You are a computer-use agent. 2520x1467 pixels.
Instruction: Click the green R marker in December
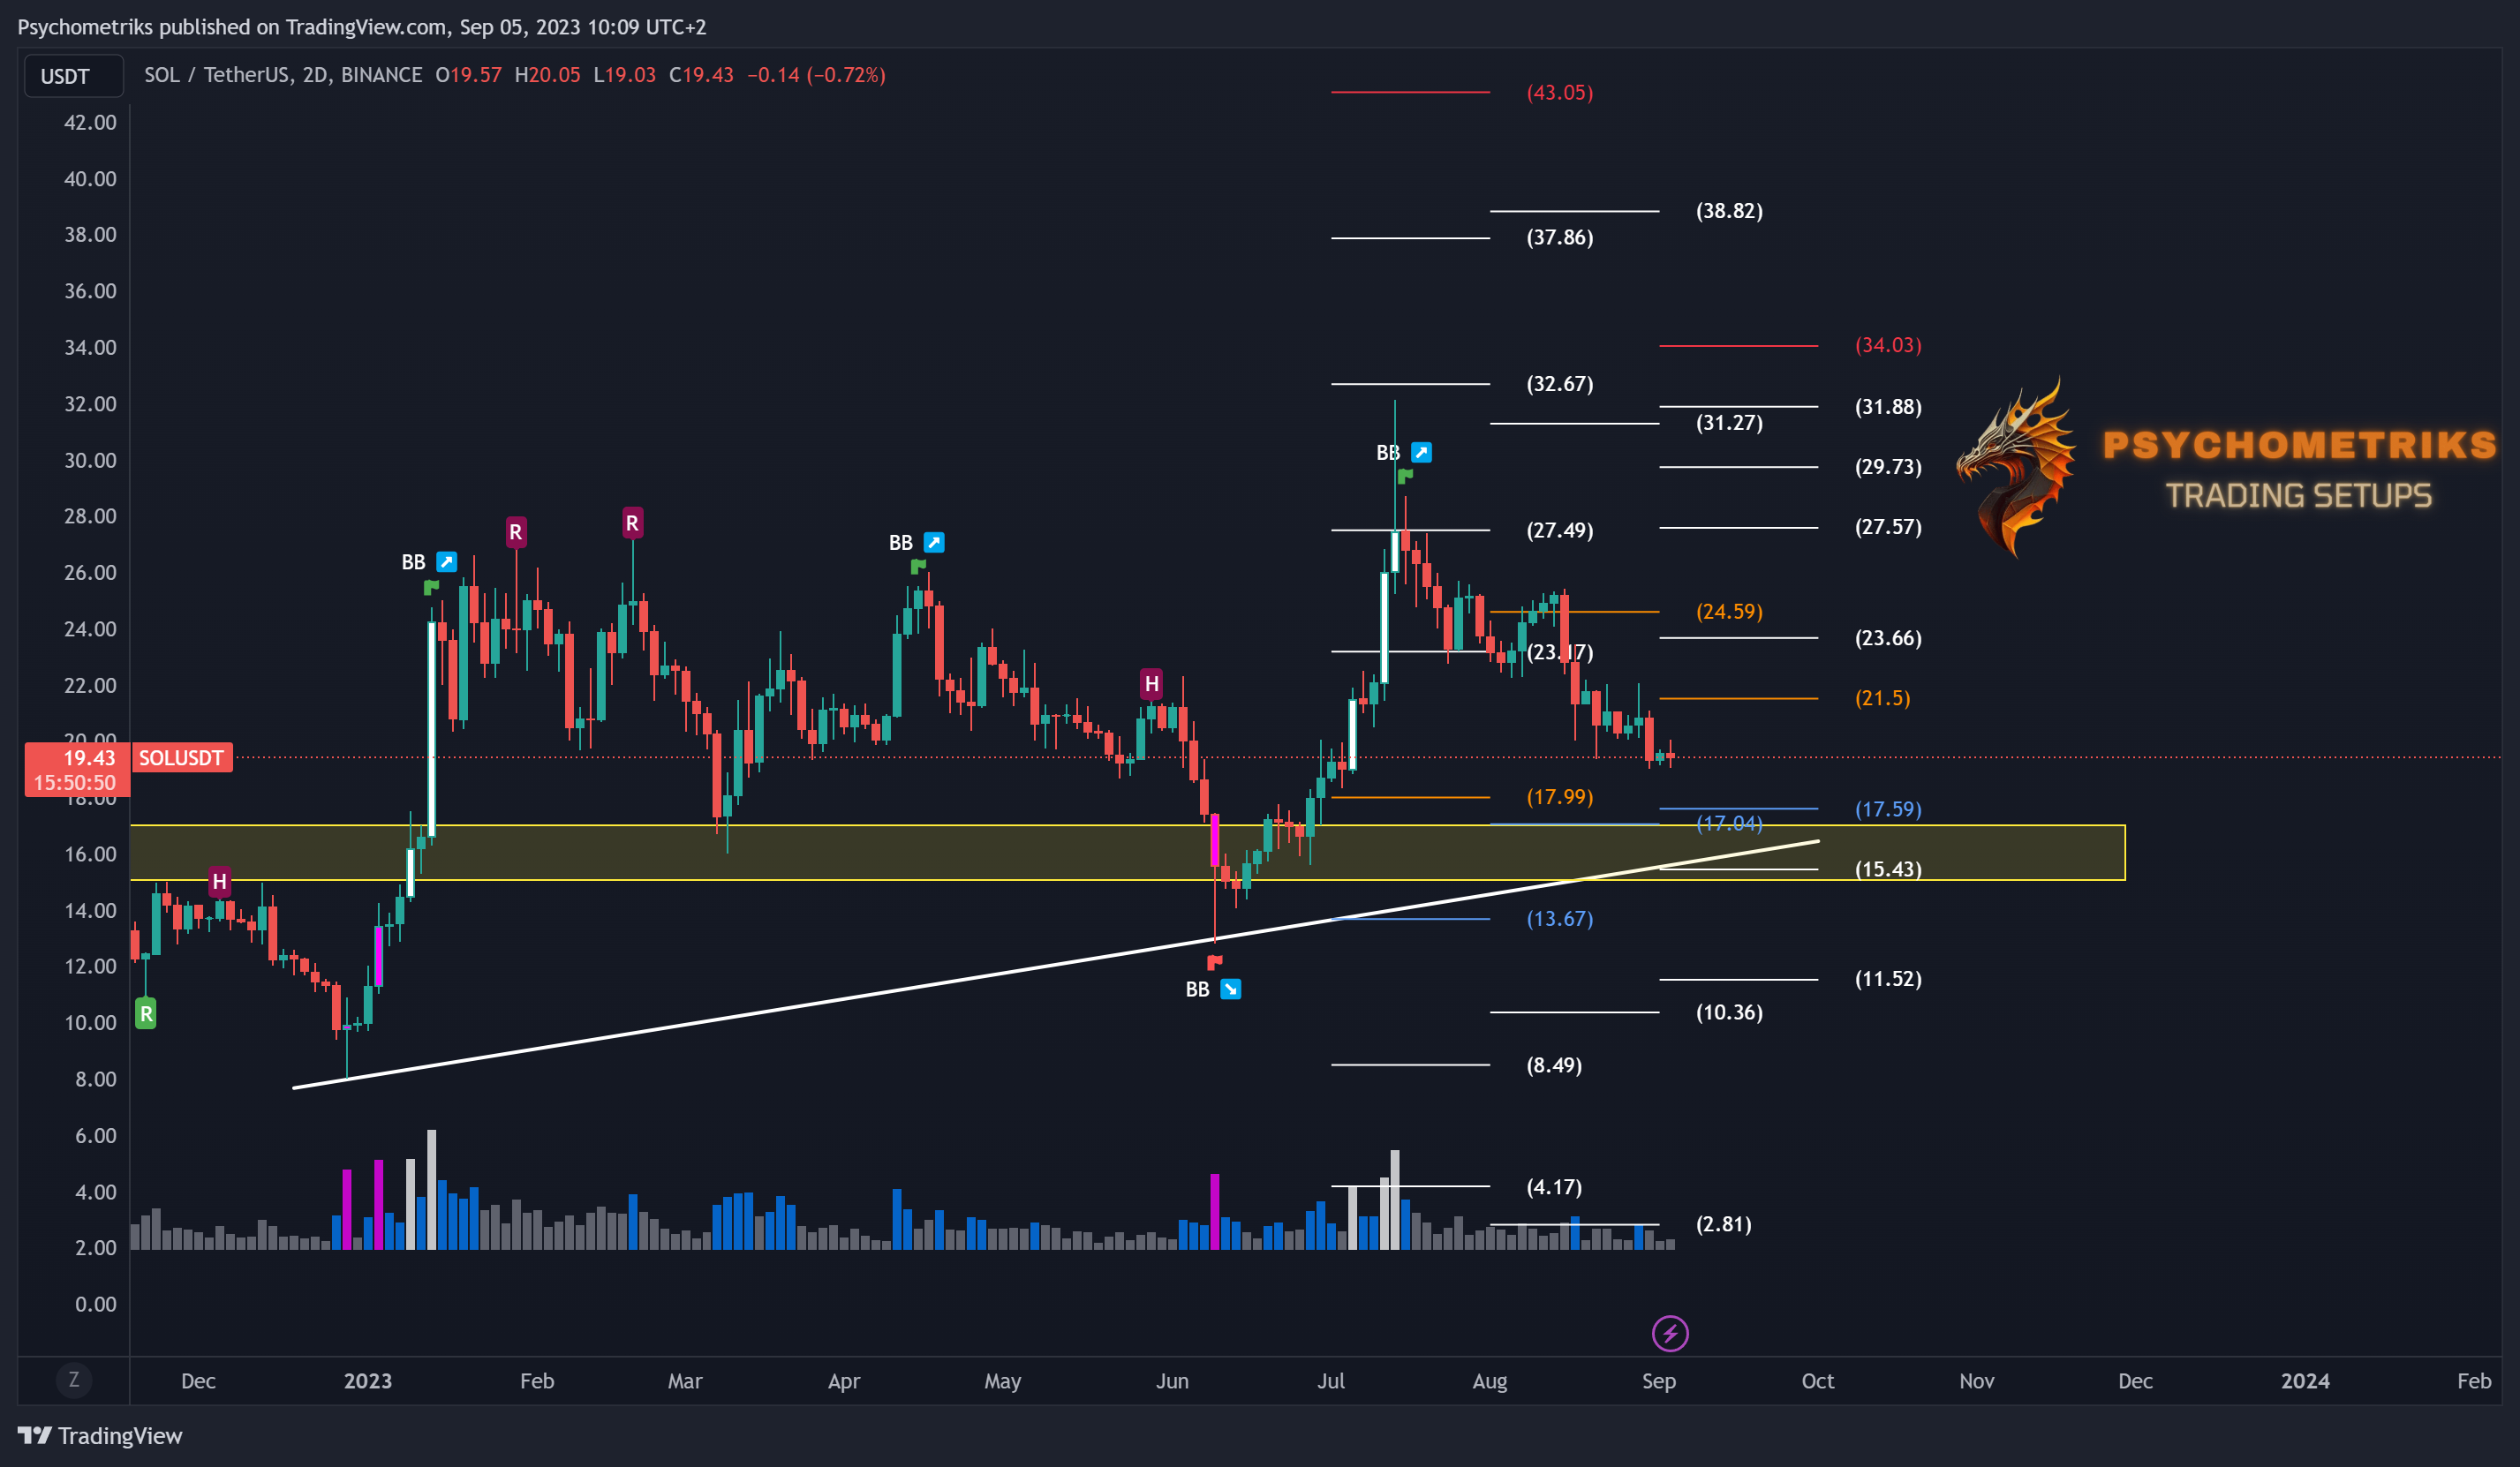[146, 1014]
